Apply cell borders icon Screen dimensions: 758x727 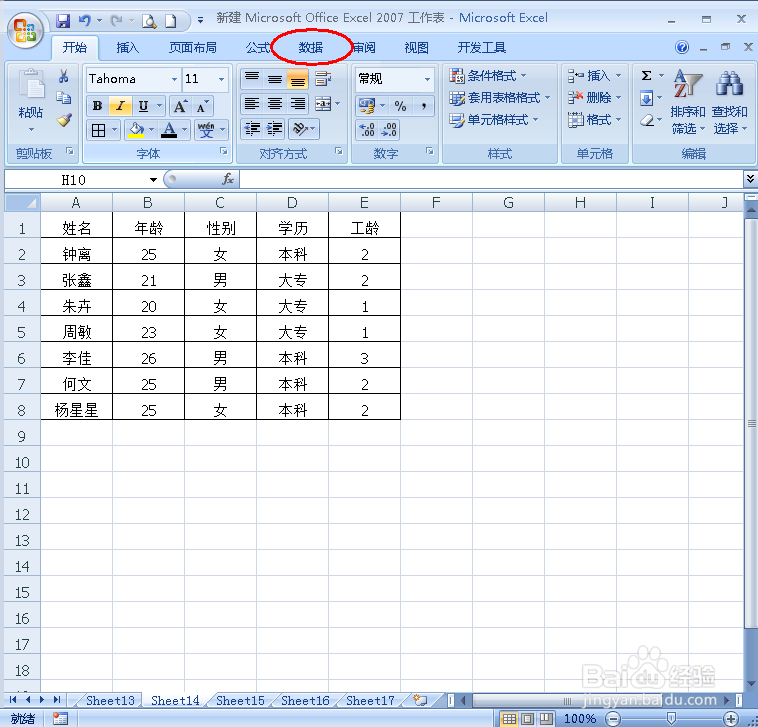tap(99, 130)
